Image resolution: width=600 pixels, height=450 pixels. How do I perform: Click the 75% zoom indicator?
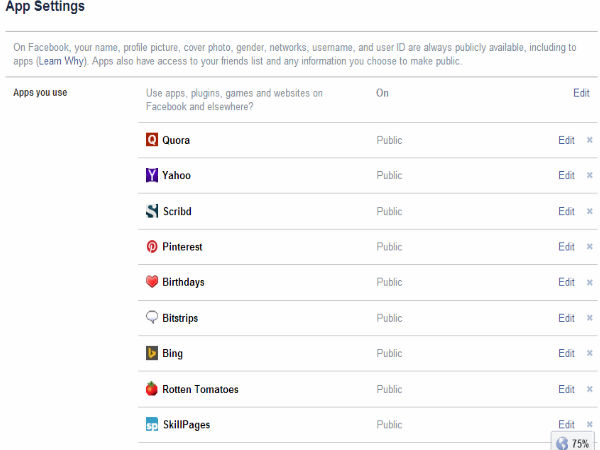[x=574, y=441]
